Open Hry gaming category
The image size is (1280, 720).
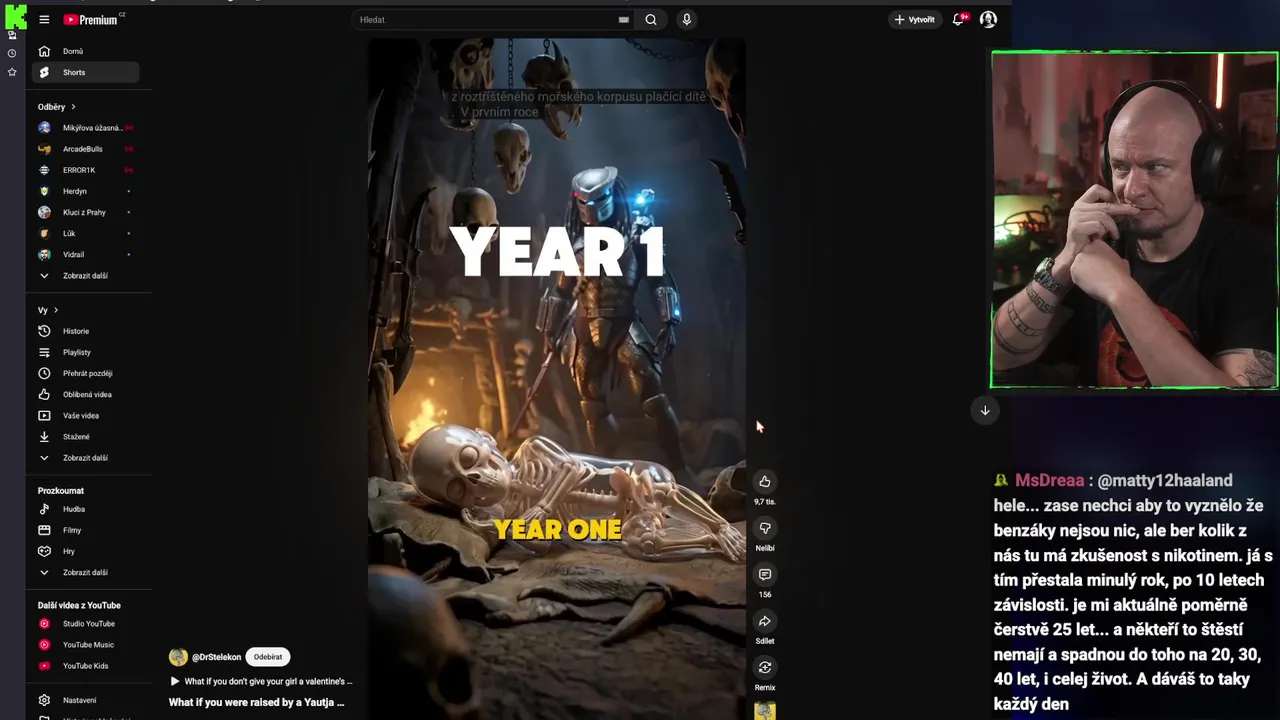pos(85,551)
